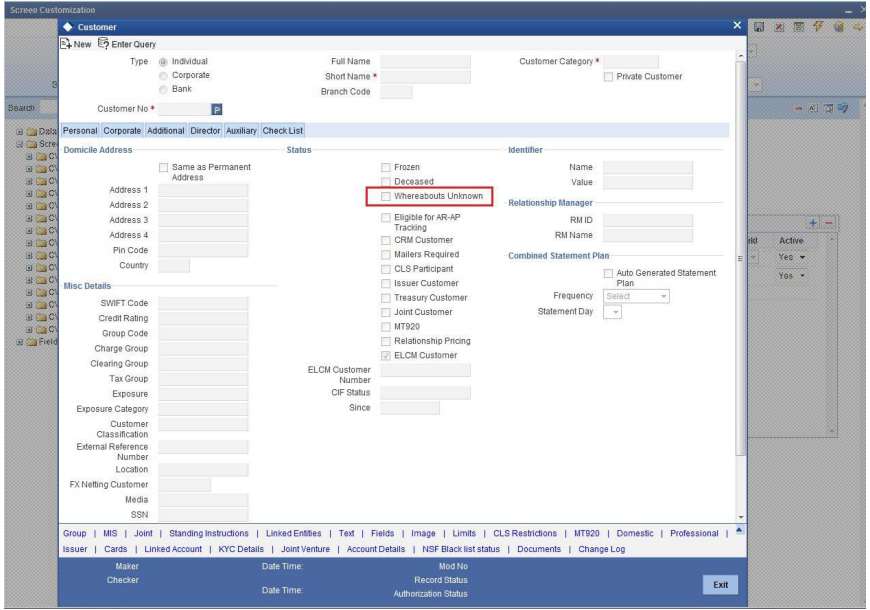The height and width of the screenshot is (610, 870).
Task: Open the first Yes dropdown under Active
Action: click(792, 258)
